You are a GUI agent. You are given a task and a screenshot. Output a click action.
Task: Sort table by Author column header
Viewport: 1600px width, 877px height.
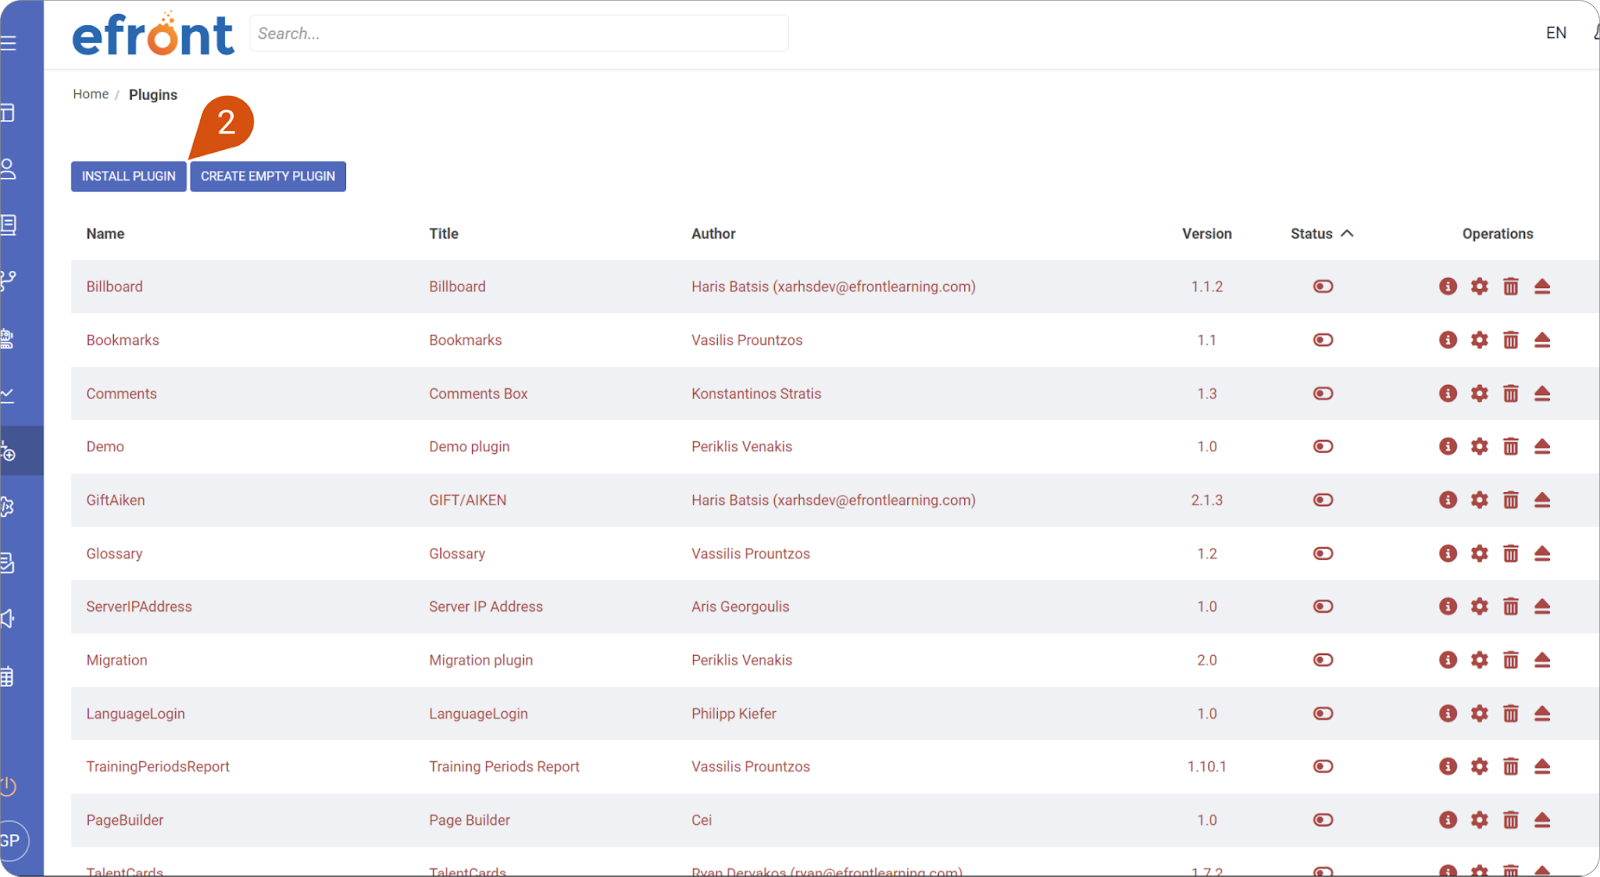713,234
